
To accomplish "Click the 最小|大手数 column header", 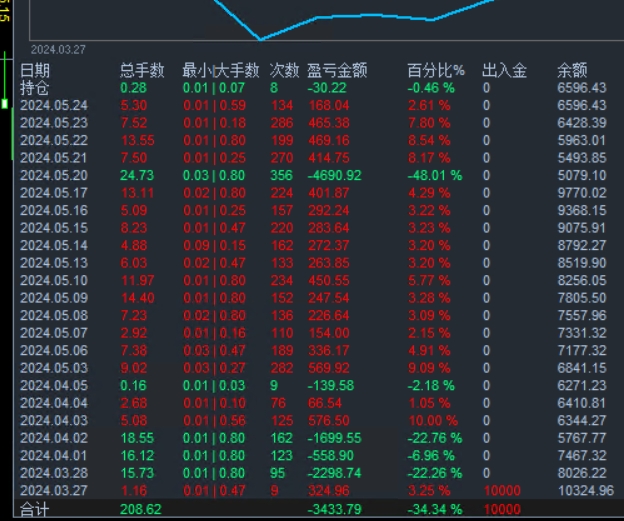I will [221, 70].
